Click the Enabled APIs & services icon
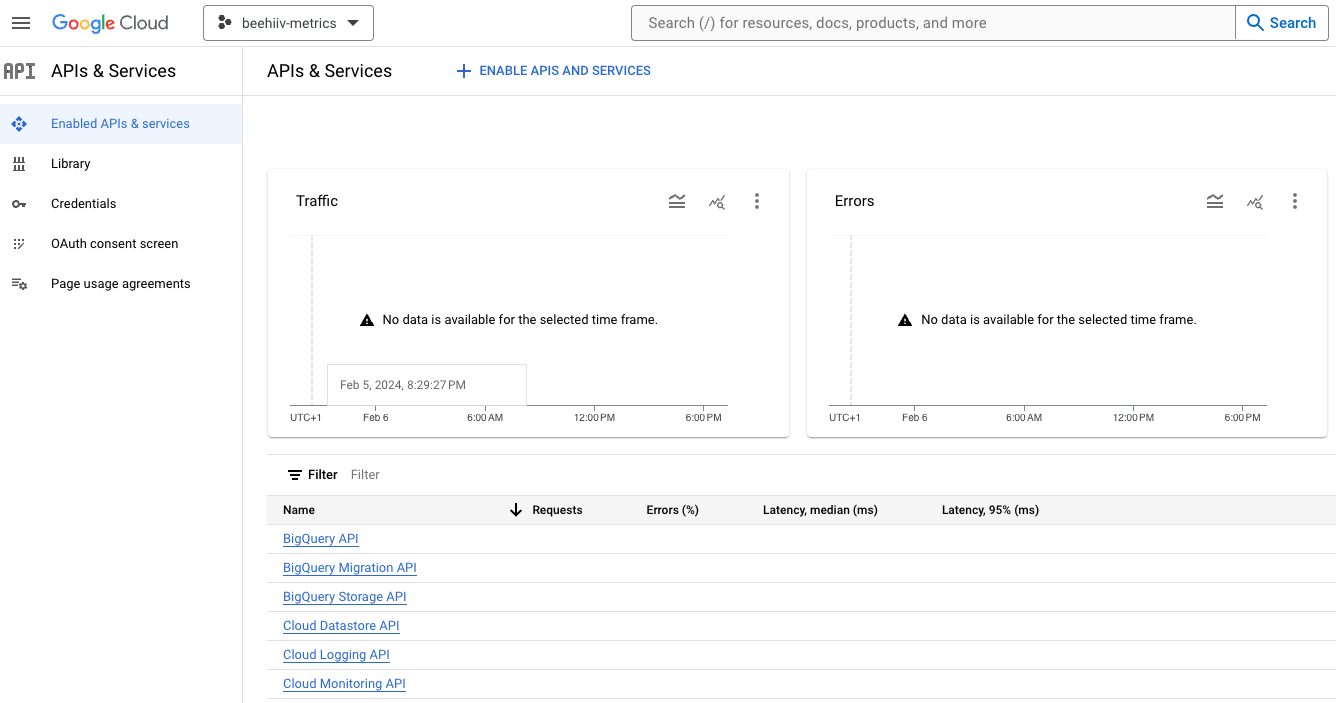 19,124
